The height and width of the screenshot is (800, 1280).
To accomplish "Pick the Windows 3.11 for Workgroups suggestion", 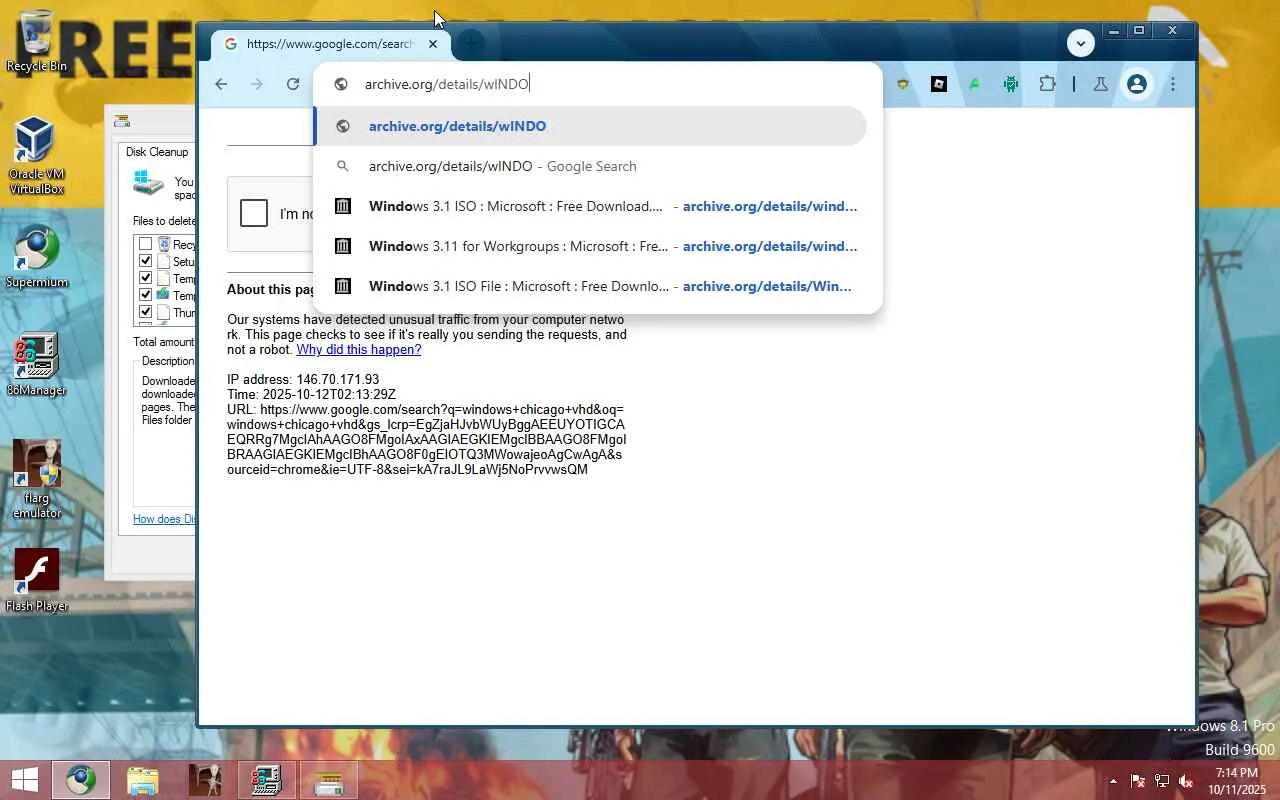I will [590, 246].
